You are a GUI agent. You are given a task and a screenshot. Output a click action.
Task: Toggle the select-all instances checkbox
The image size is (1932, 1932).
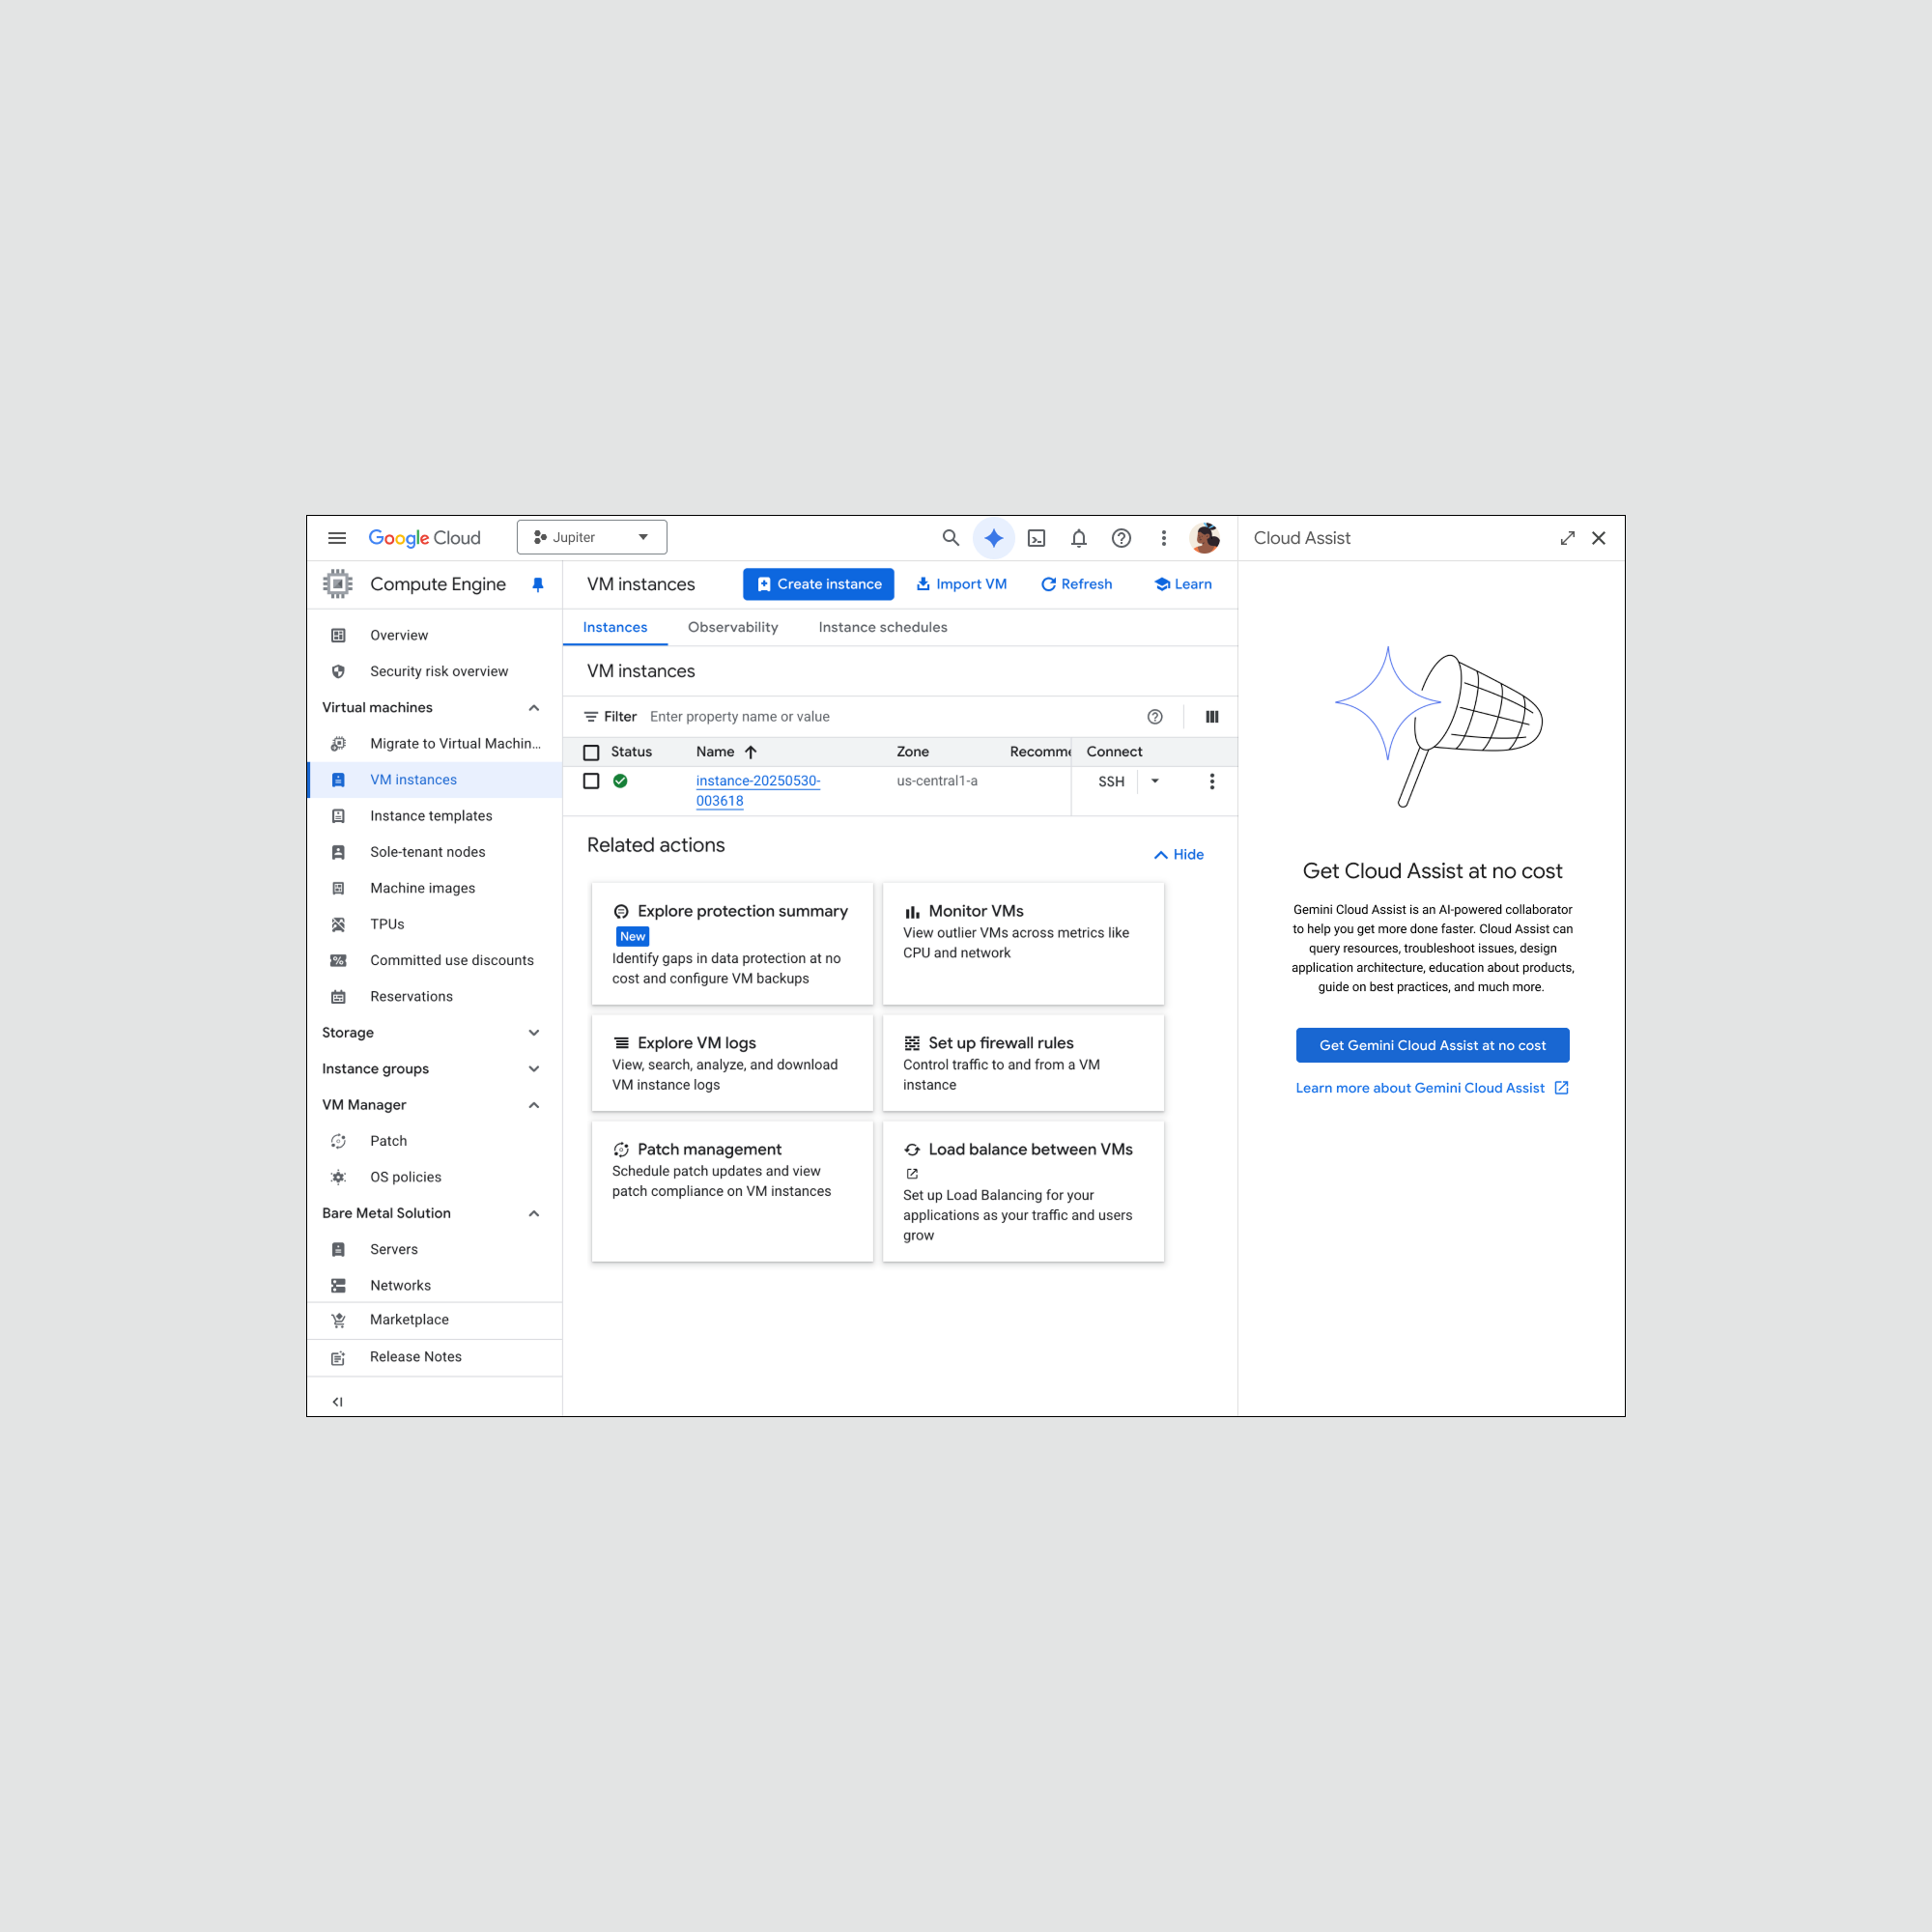coord(591,752)
